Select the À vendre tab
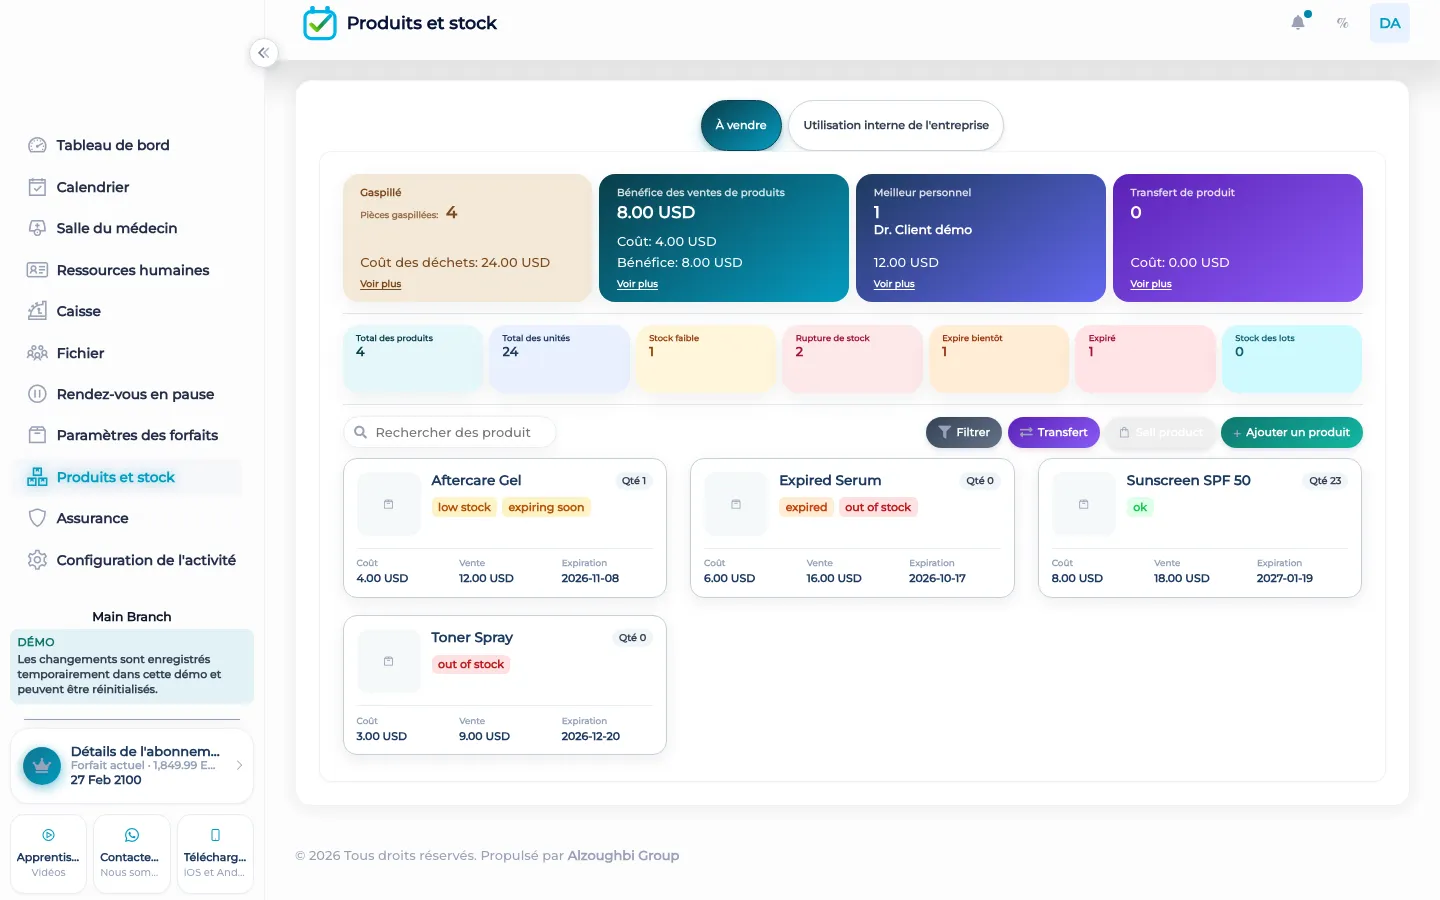The width and height of the screenshot is (1440, 900). (741, 125)
